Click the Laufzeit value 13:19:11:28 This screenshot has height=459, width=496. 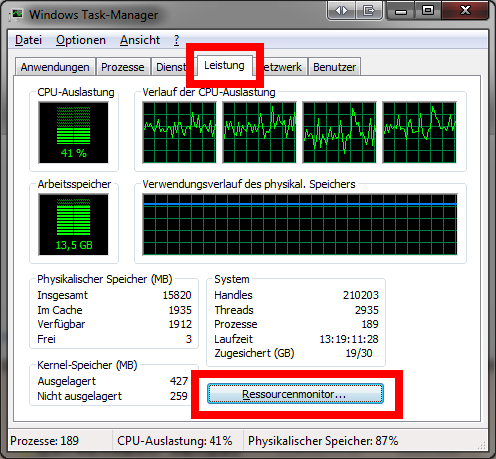349,339
